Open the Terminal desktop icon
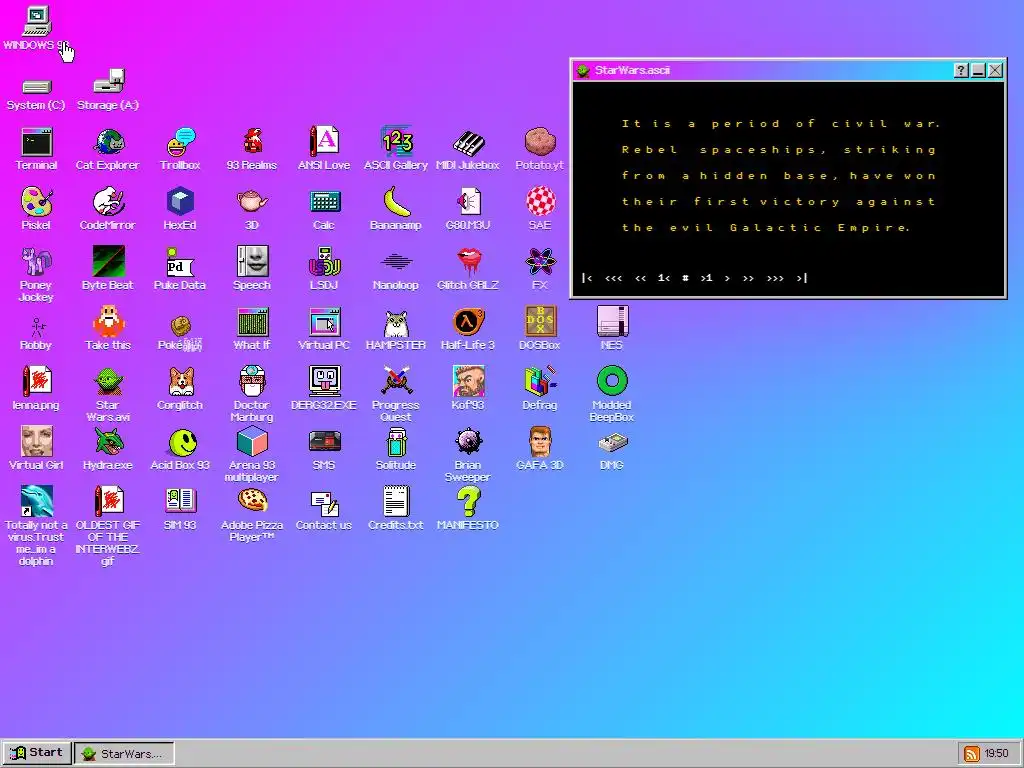The image size is (1024, 768). point(37,149)
